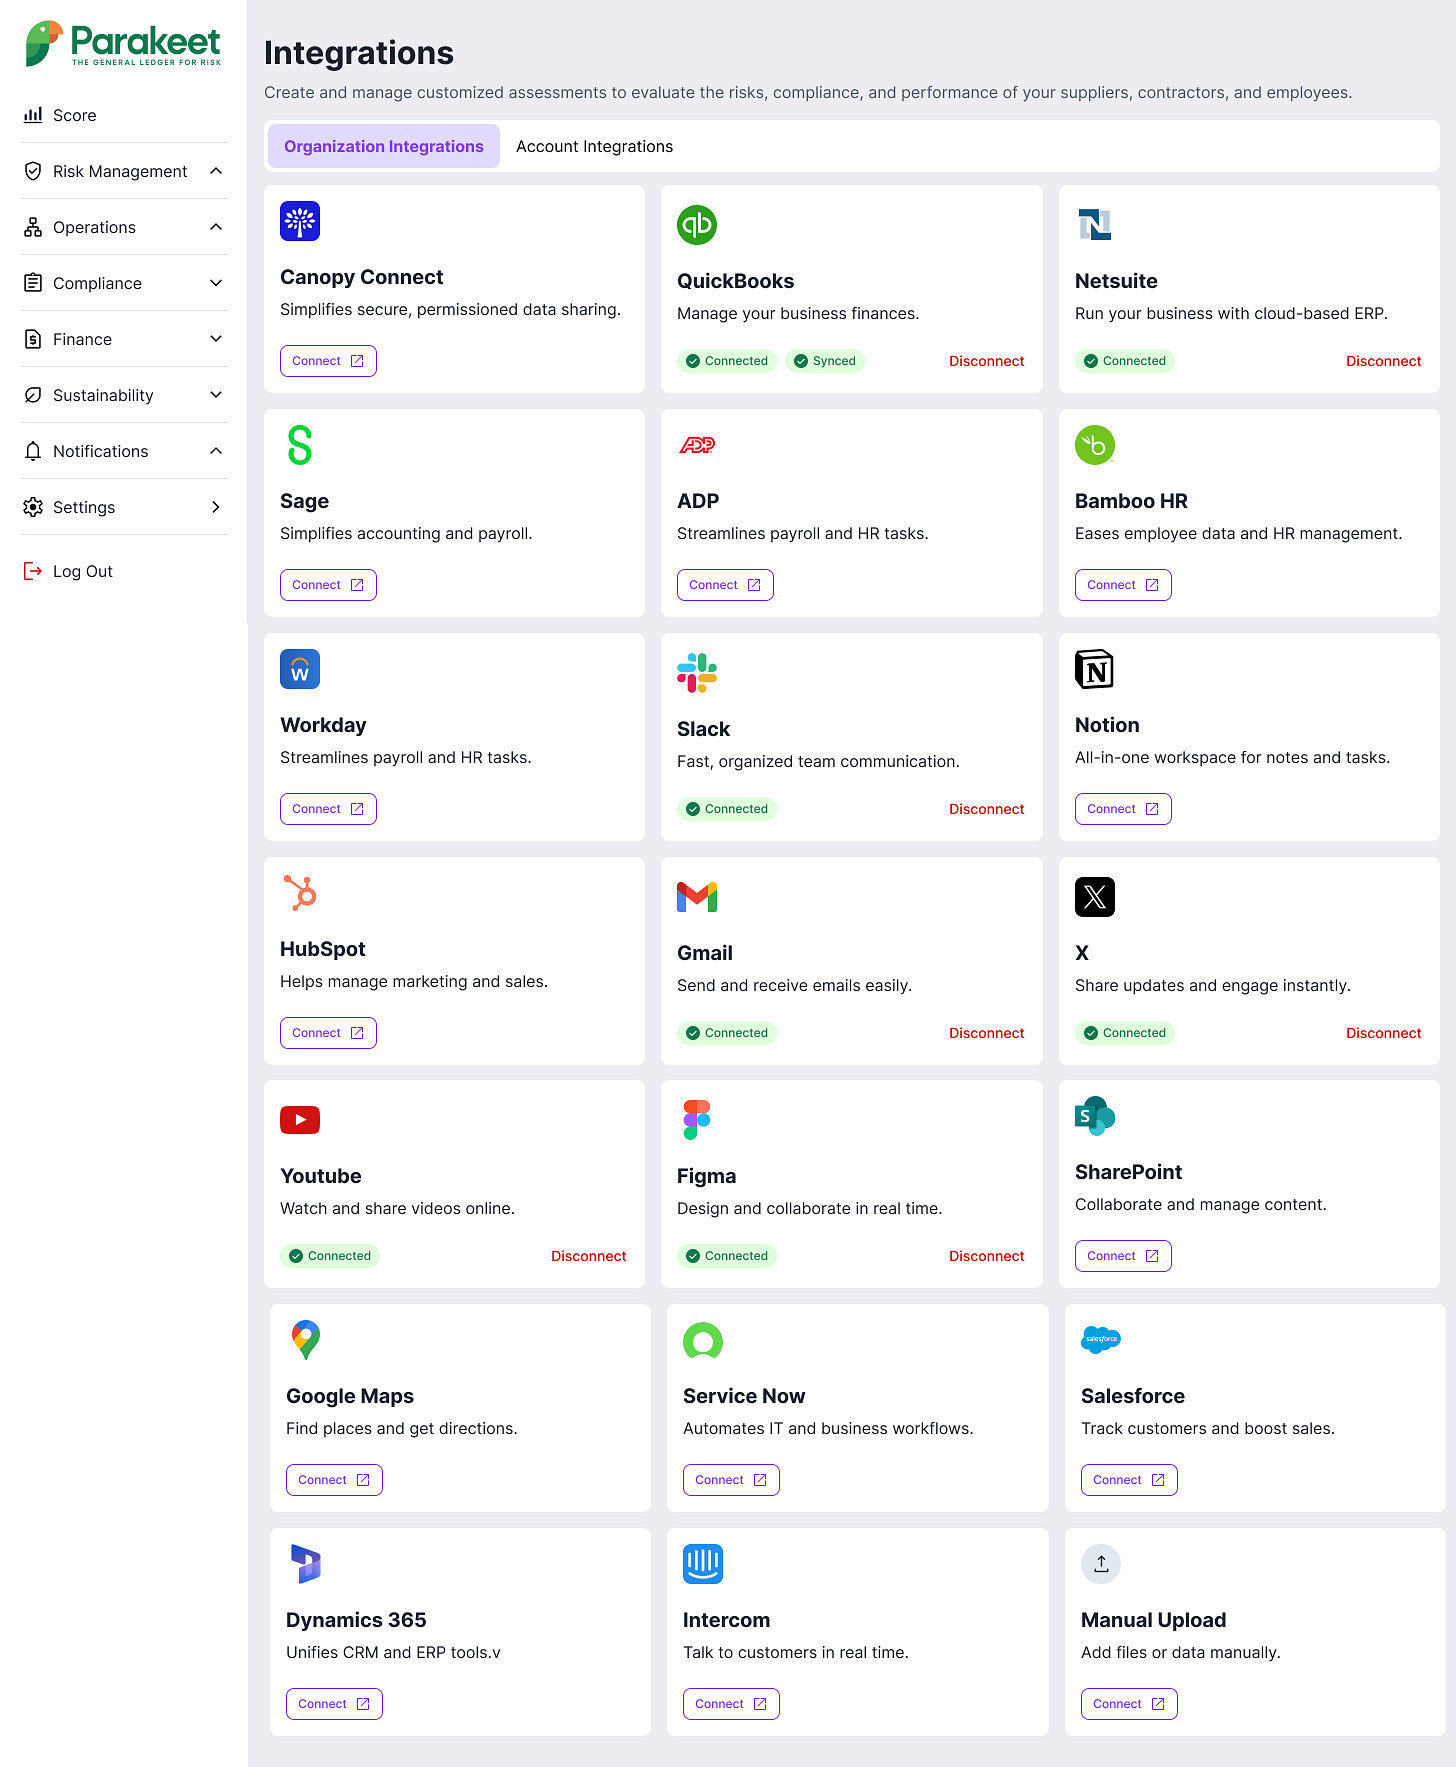Expand the Compliance menu chevron

tap(216, 283)
